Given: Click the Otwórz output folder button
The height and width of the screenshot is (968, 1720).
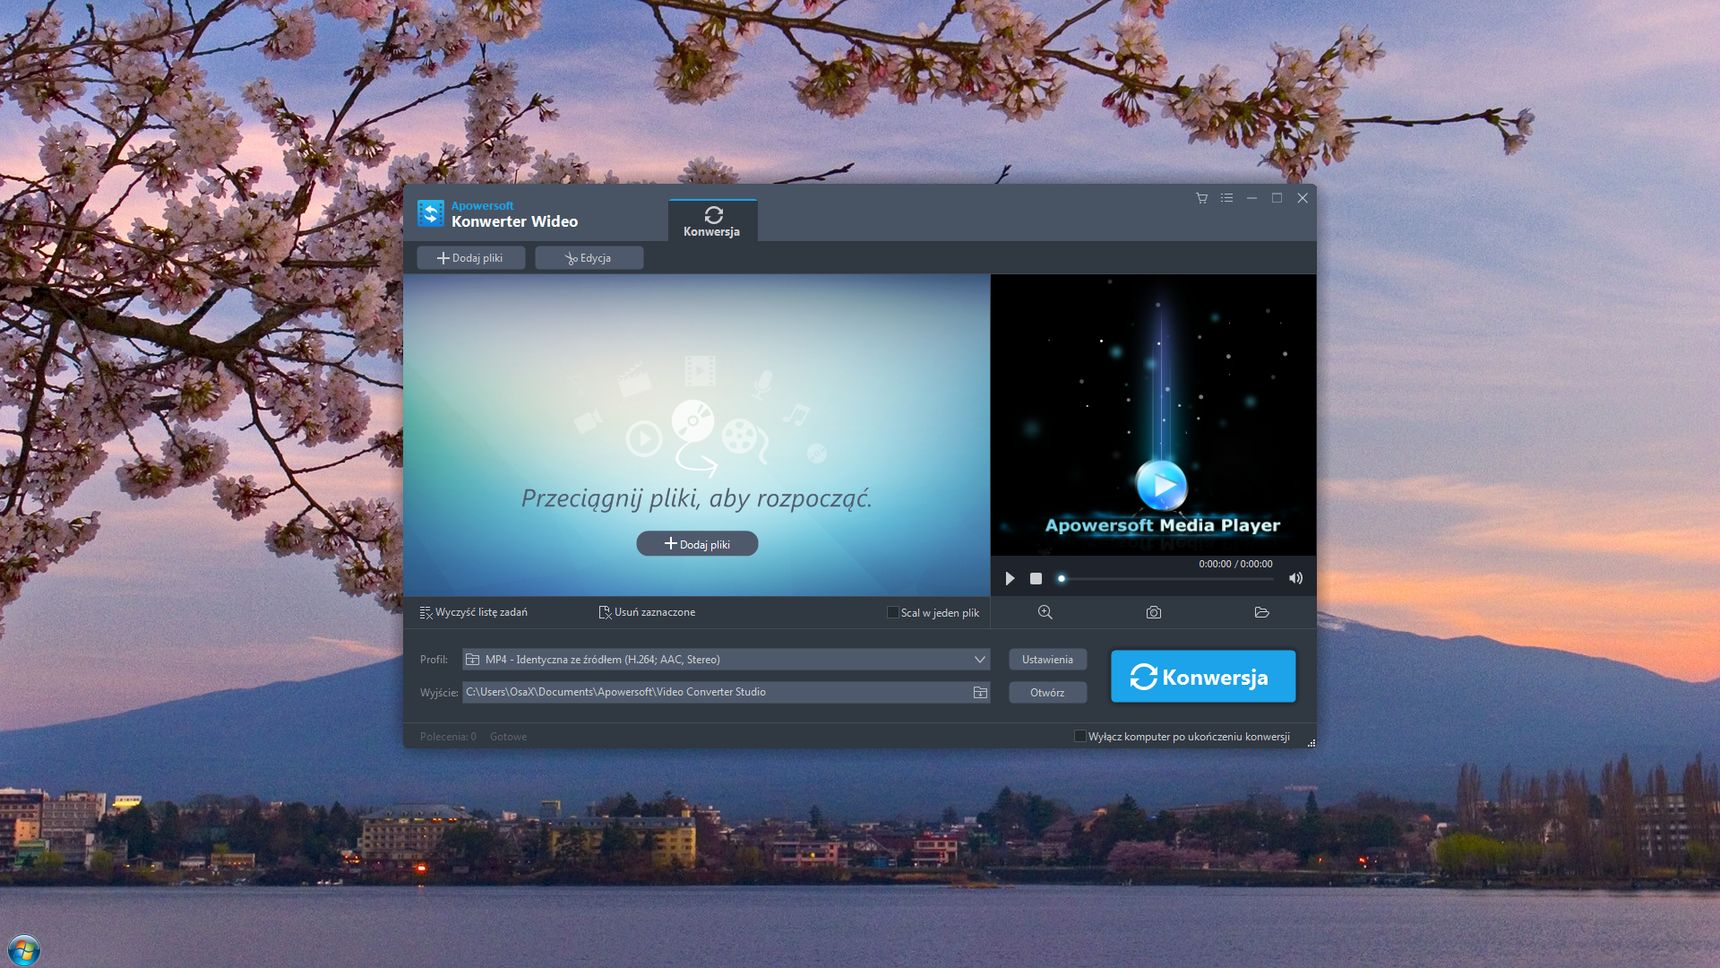Looking at the screenshot, I should [x=1047, y=692].
